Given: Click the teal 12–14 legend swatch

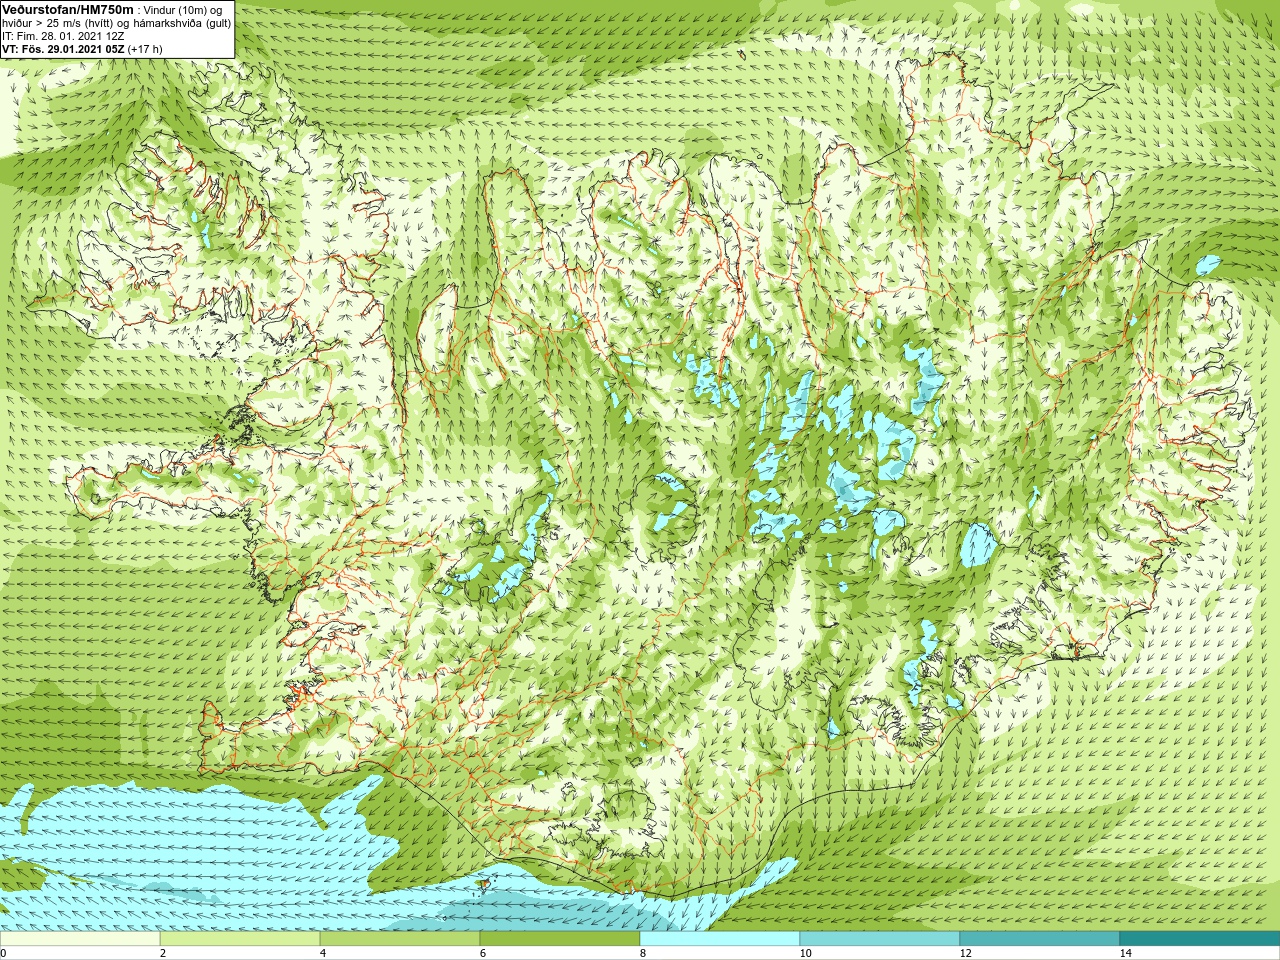Looking at the screenshot, I should [1040, 939].
